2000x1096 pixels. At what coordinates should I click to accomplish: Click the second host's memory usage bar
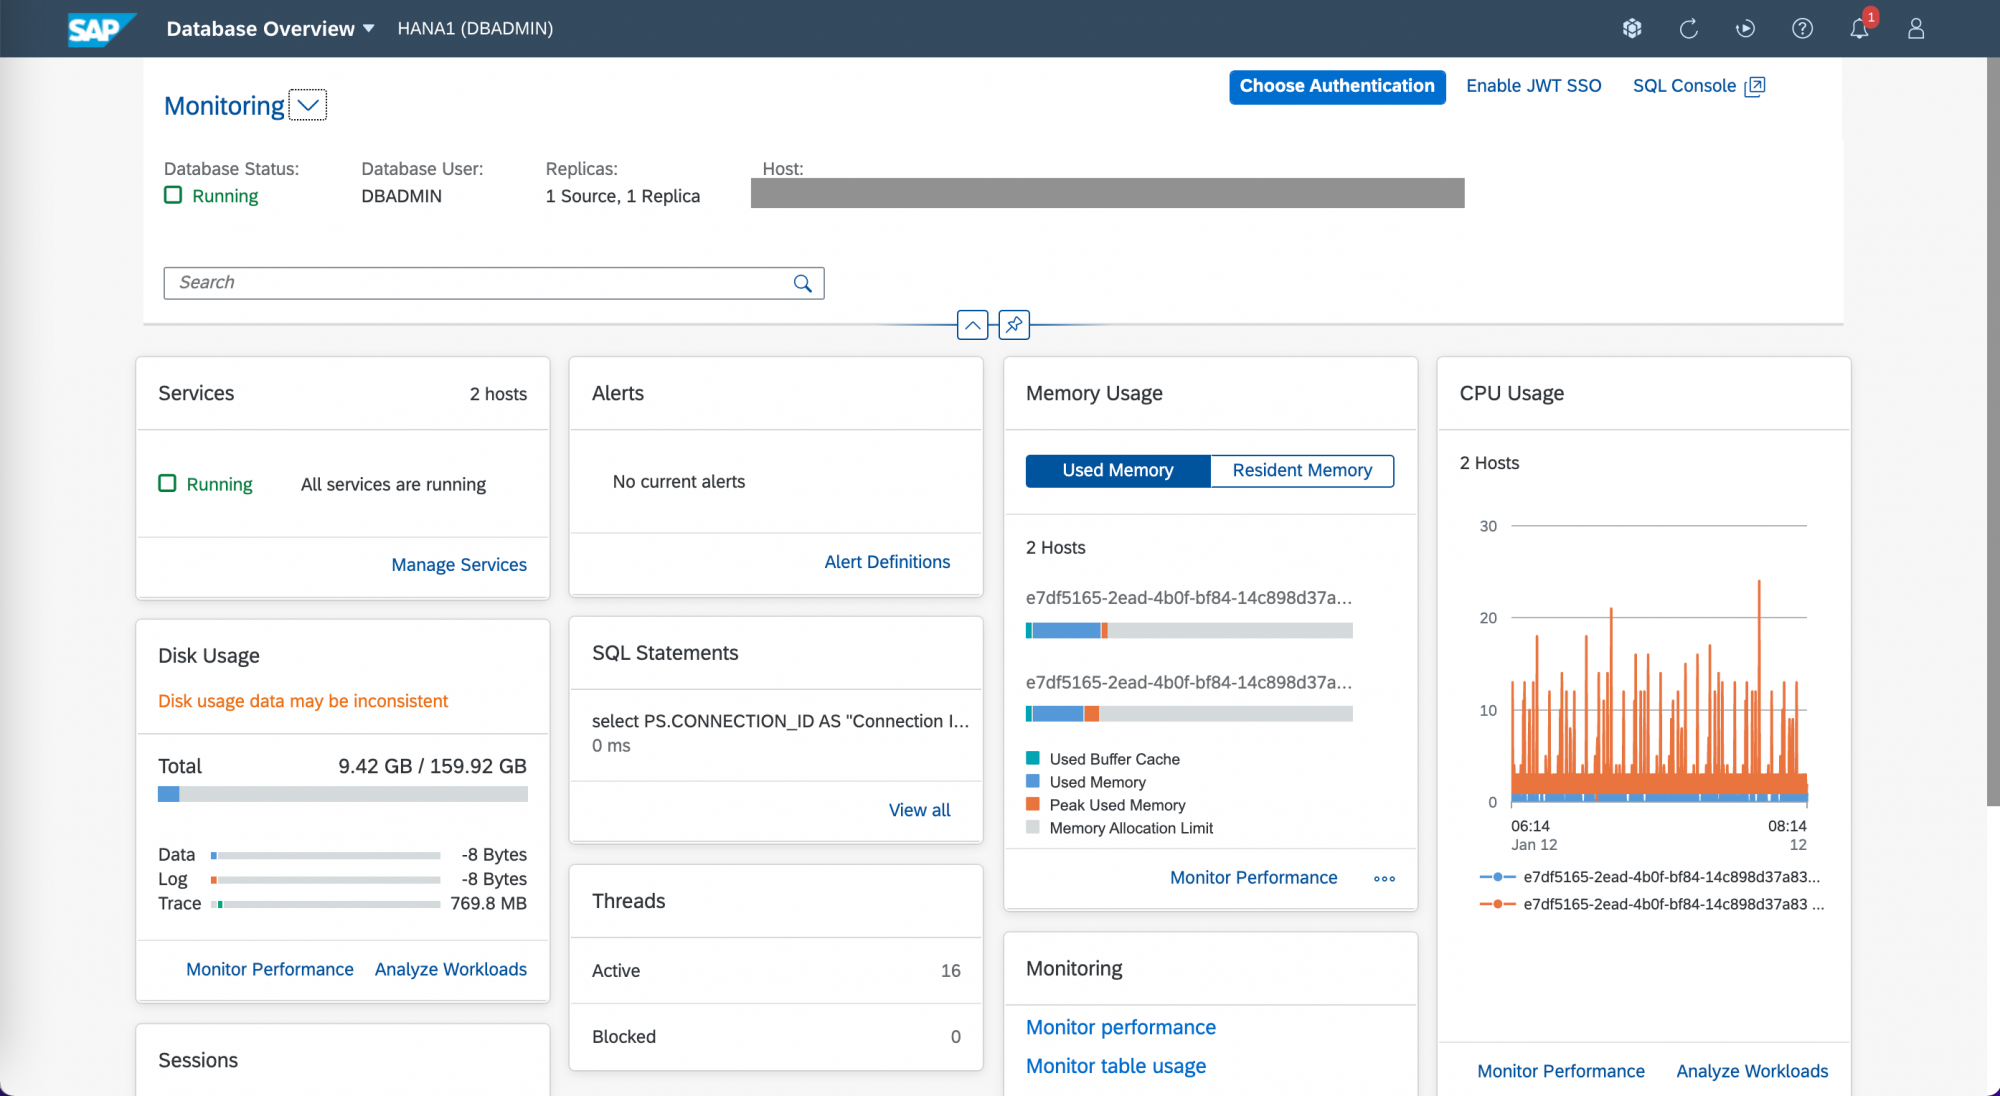[1189, 714]
